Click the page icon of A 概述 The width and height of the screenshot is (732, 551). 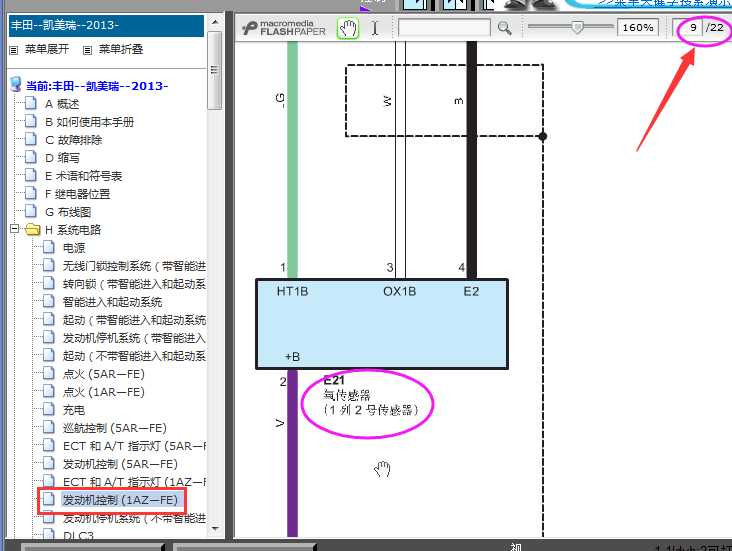(x=31, y=103)
